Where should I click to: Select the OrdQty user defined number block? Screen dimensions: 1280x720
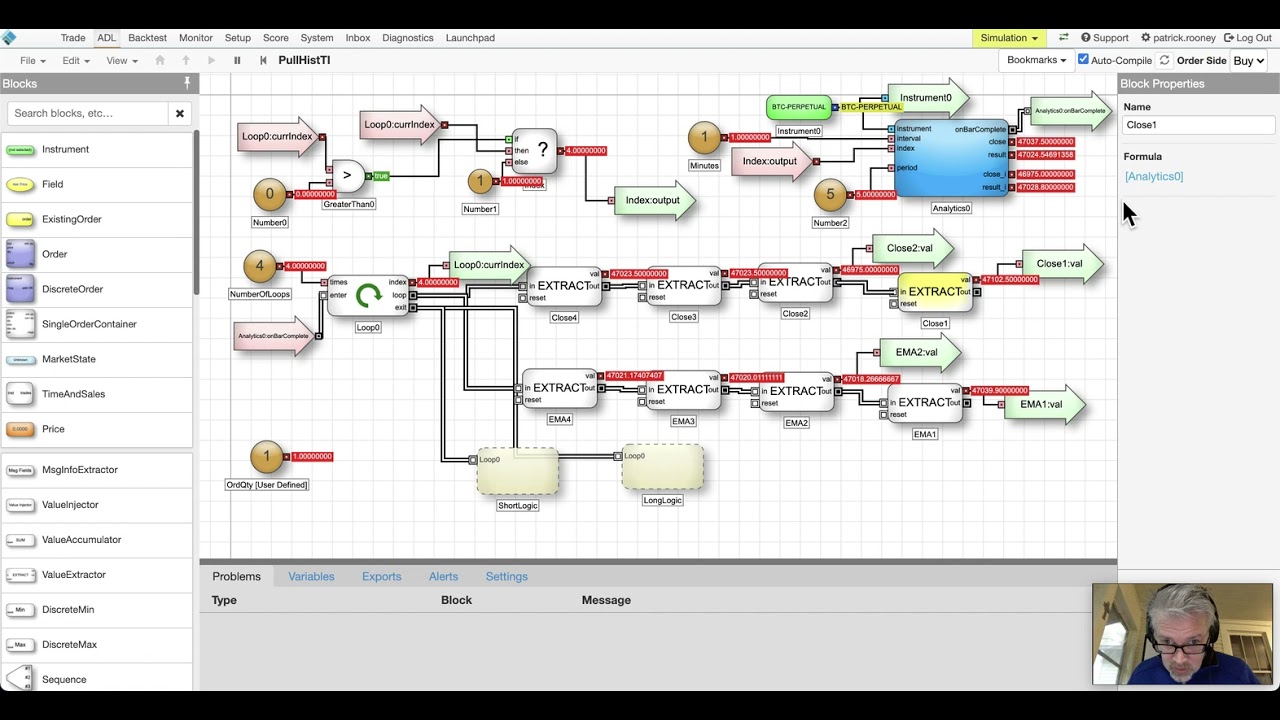click(x=267, y=457)
